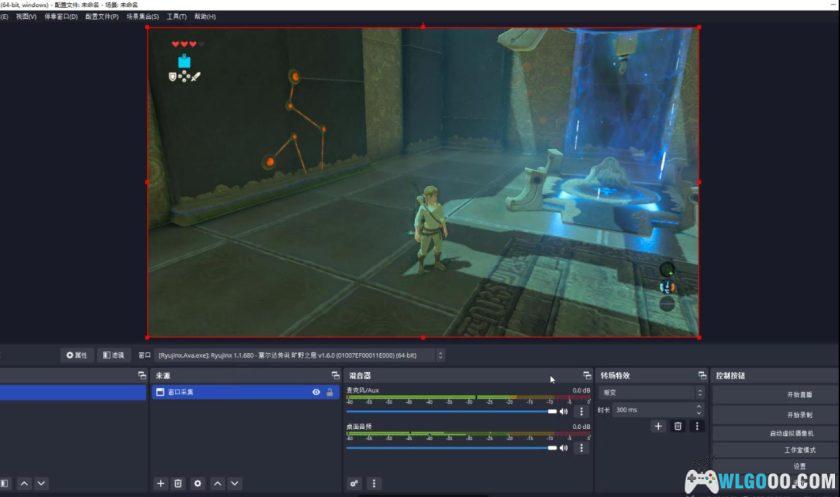Open the 视图(V) menu

click(26, 17)
